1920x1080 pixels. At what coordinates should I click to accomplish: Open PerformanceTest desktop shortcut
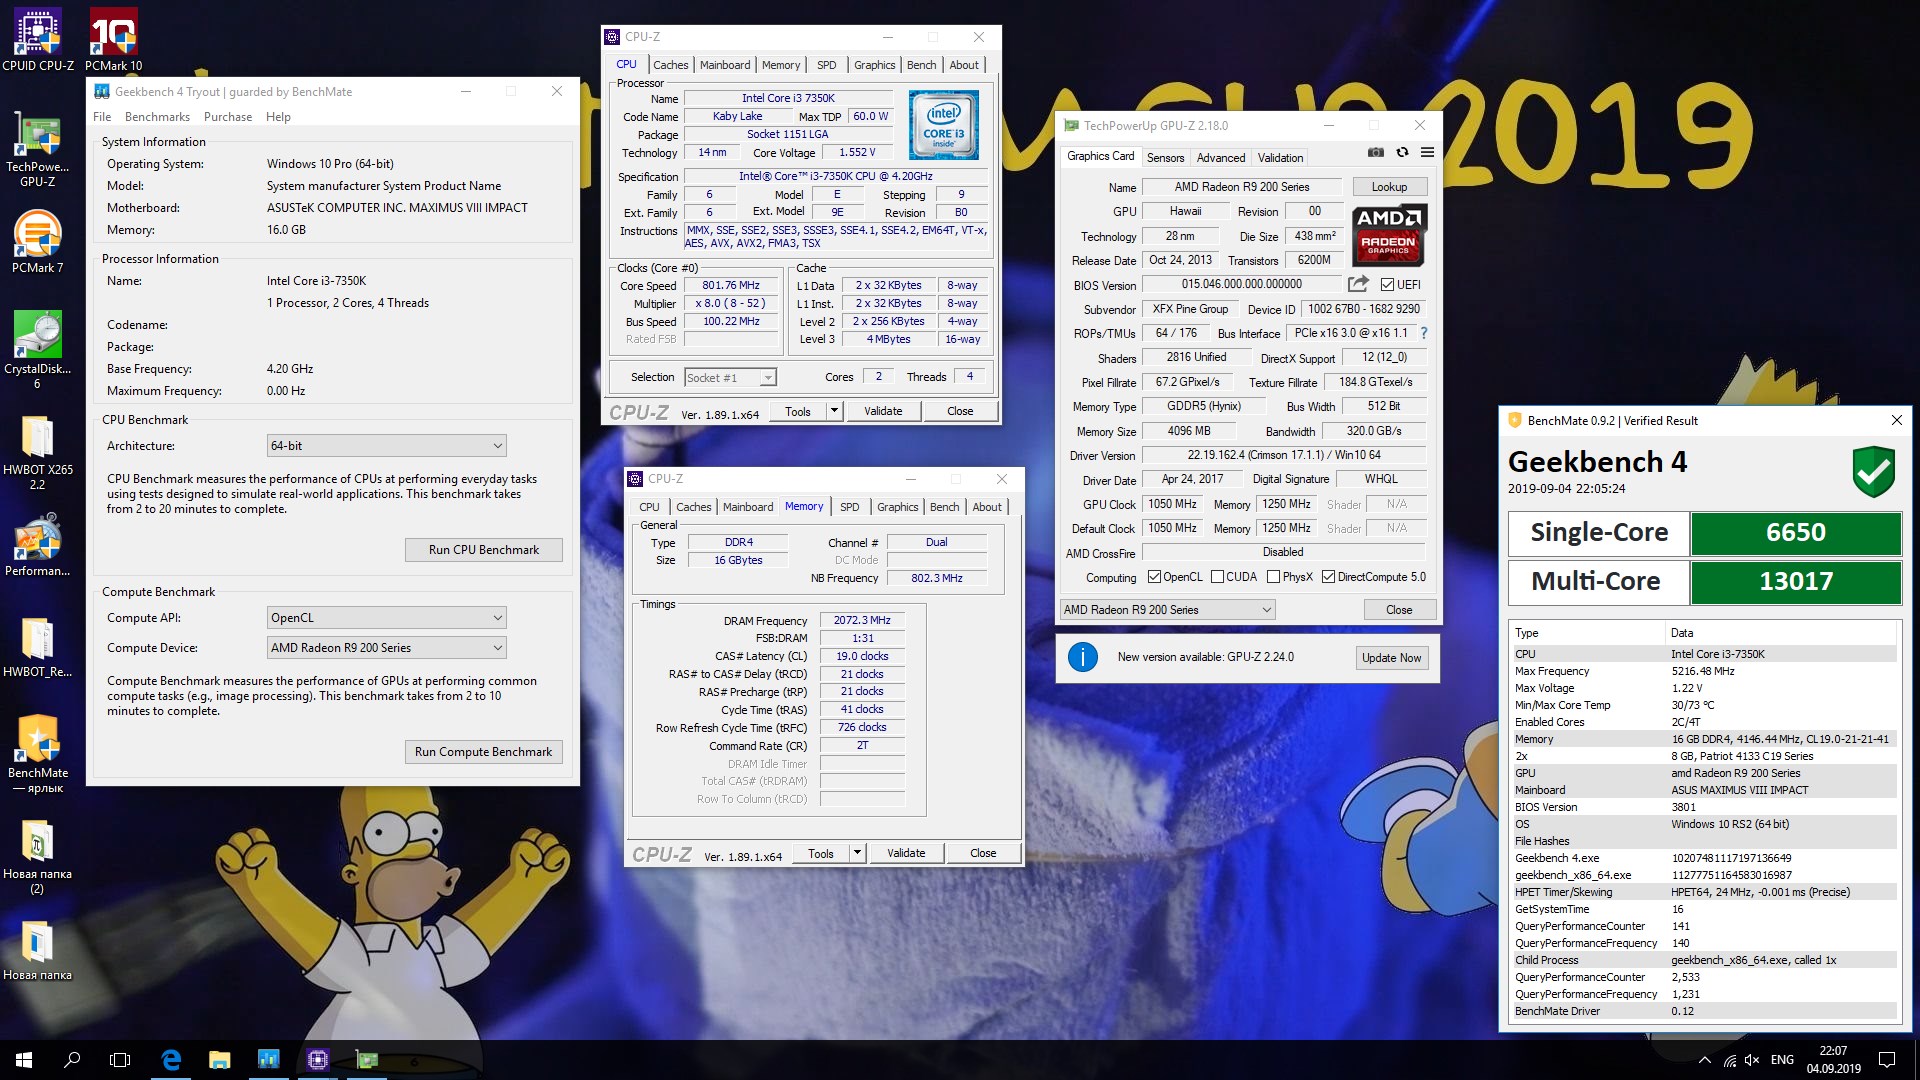tap(37, 545)
